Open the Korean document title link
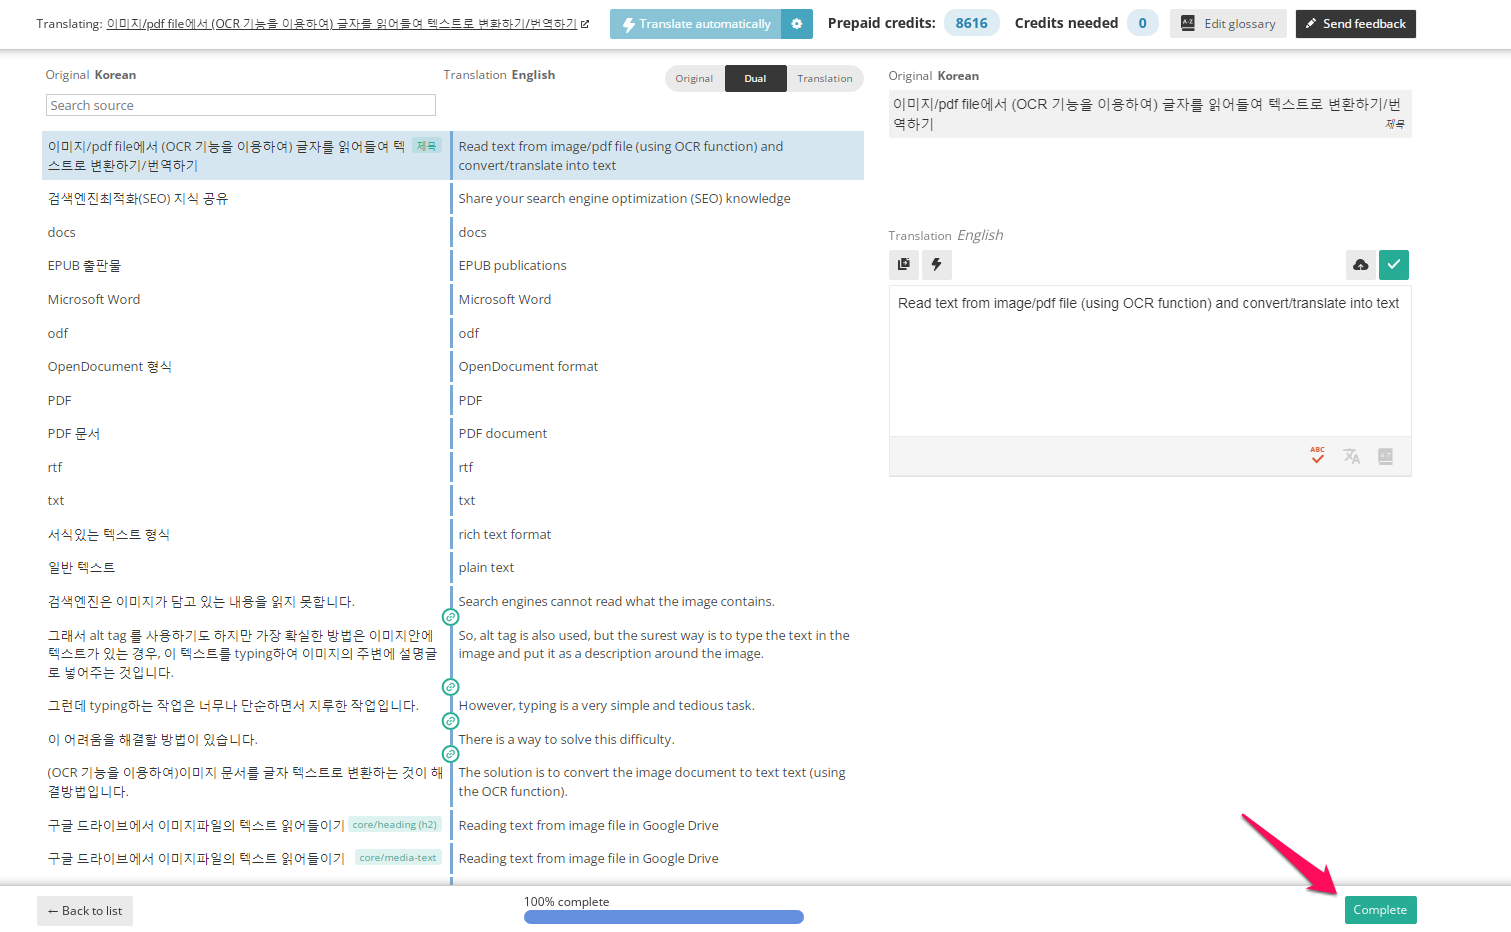This screenshot has height=932, width=1511. [x=342, y=24]
